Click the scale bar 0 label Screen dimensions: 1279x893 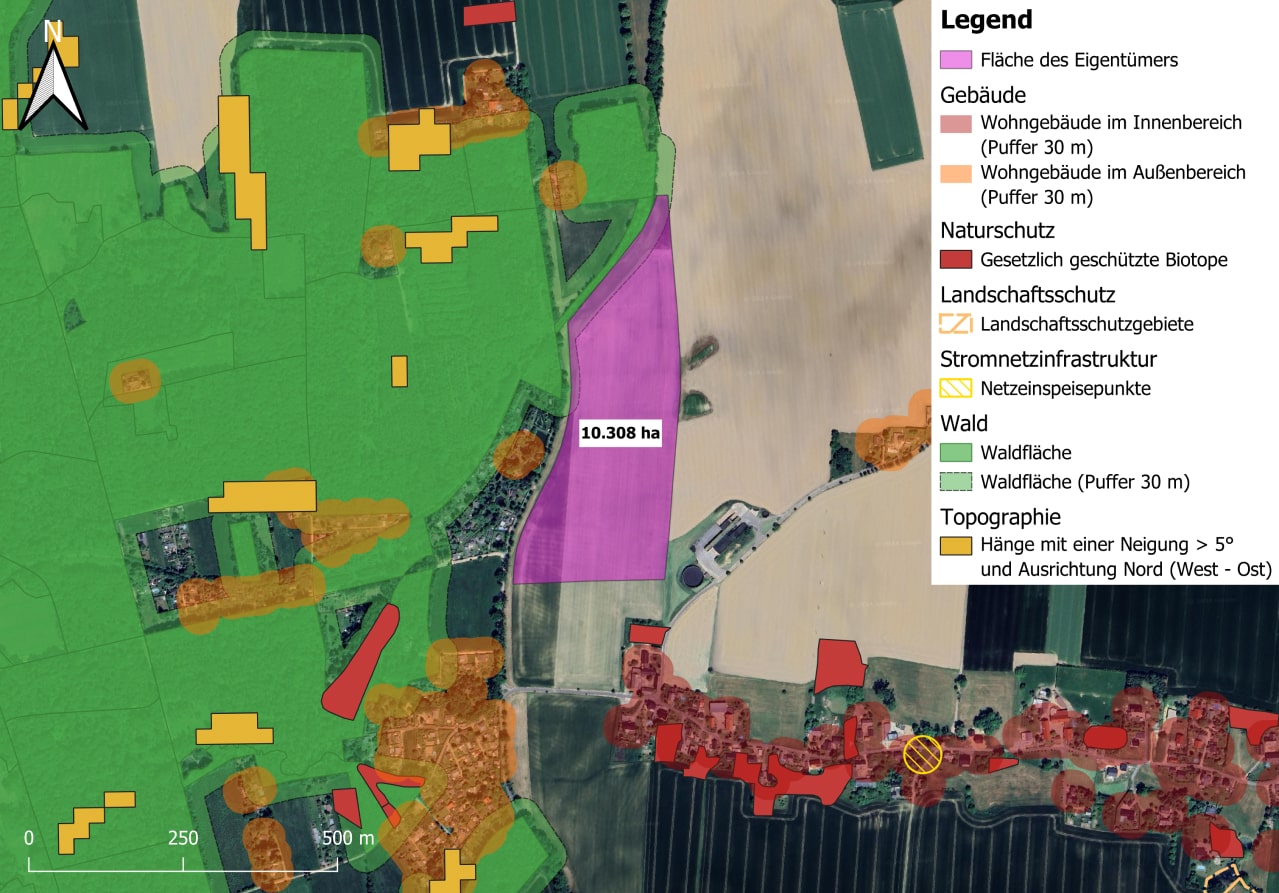pos(29,837)
